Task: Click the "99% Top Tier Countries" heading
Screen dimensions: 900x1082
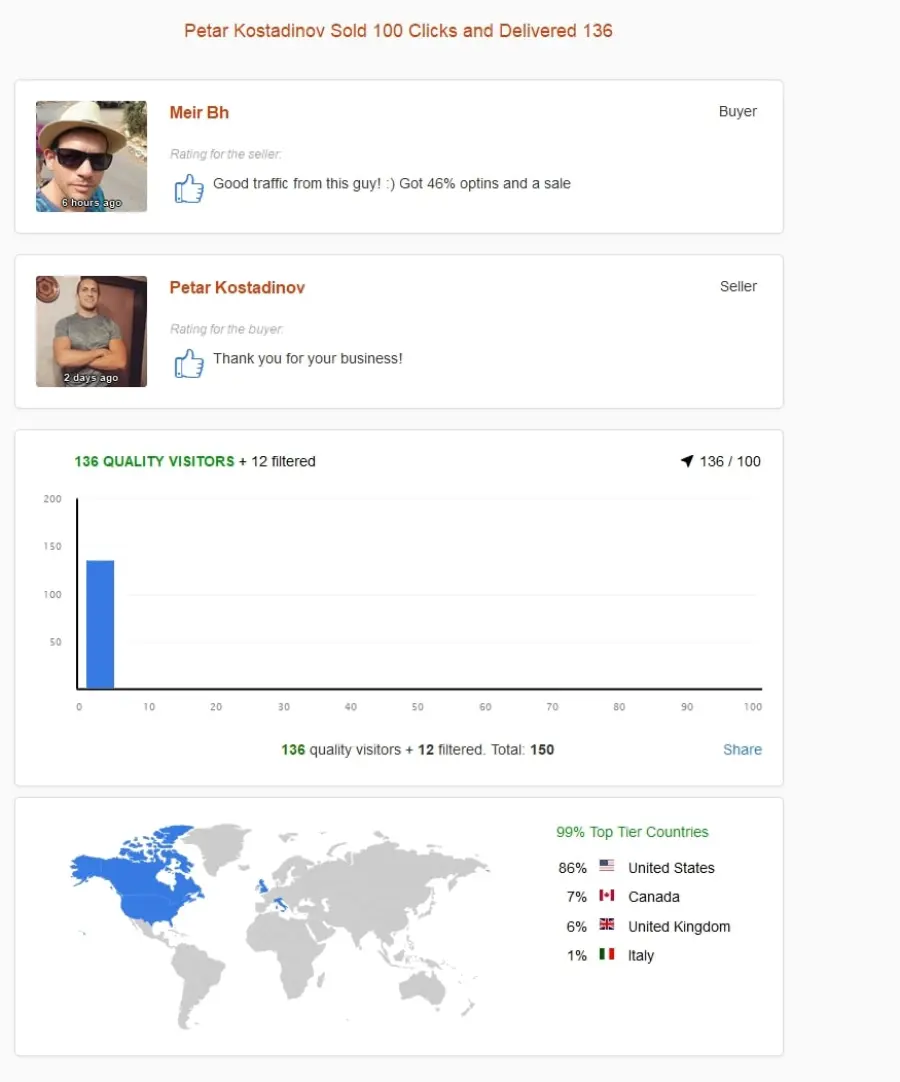Action: pyautogui.click(x=632, y=832)
